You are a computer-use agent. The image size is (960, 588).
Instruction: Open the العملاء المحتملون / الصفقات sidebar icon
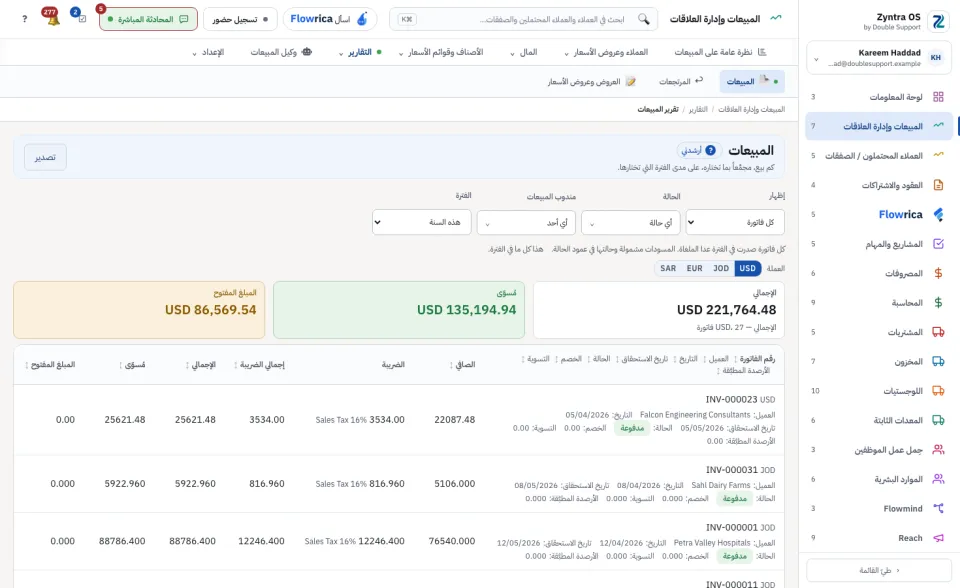click(938, 155)
